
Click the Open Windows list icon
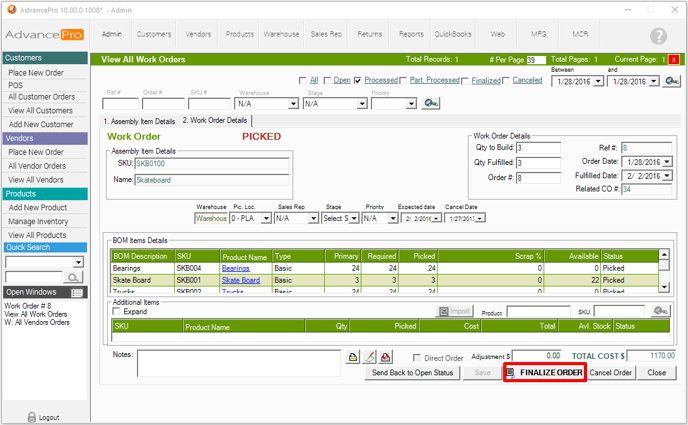point(77,293)
